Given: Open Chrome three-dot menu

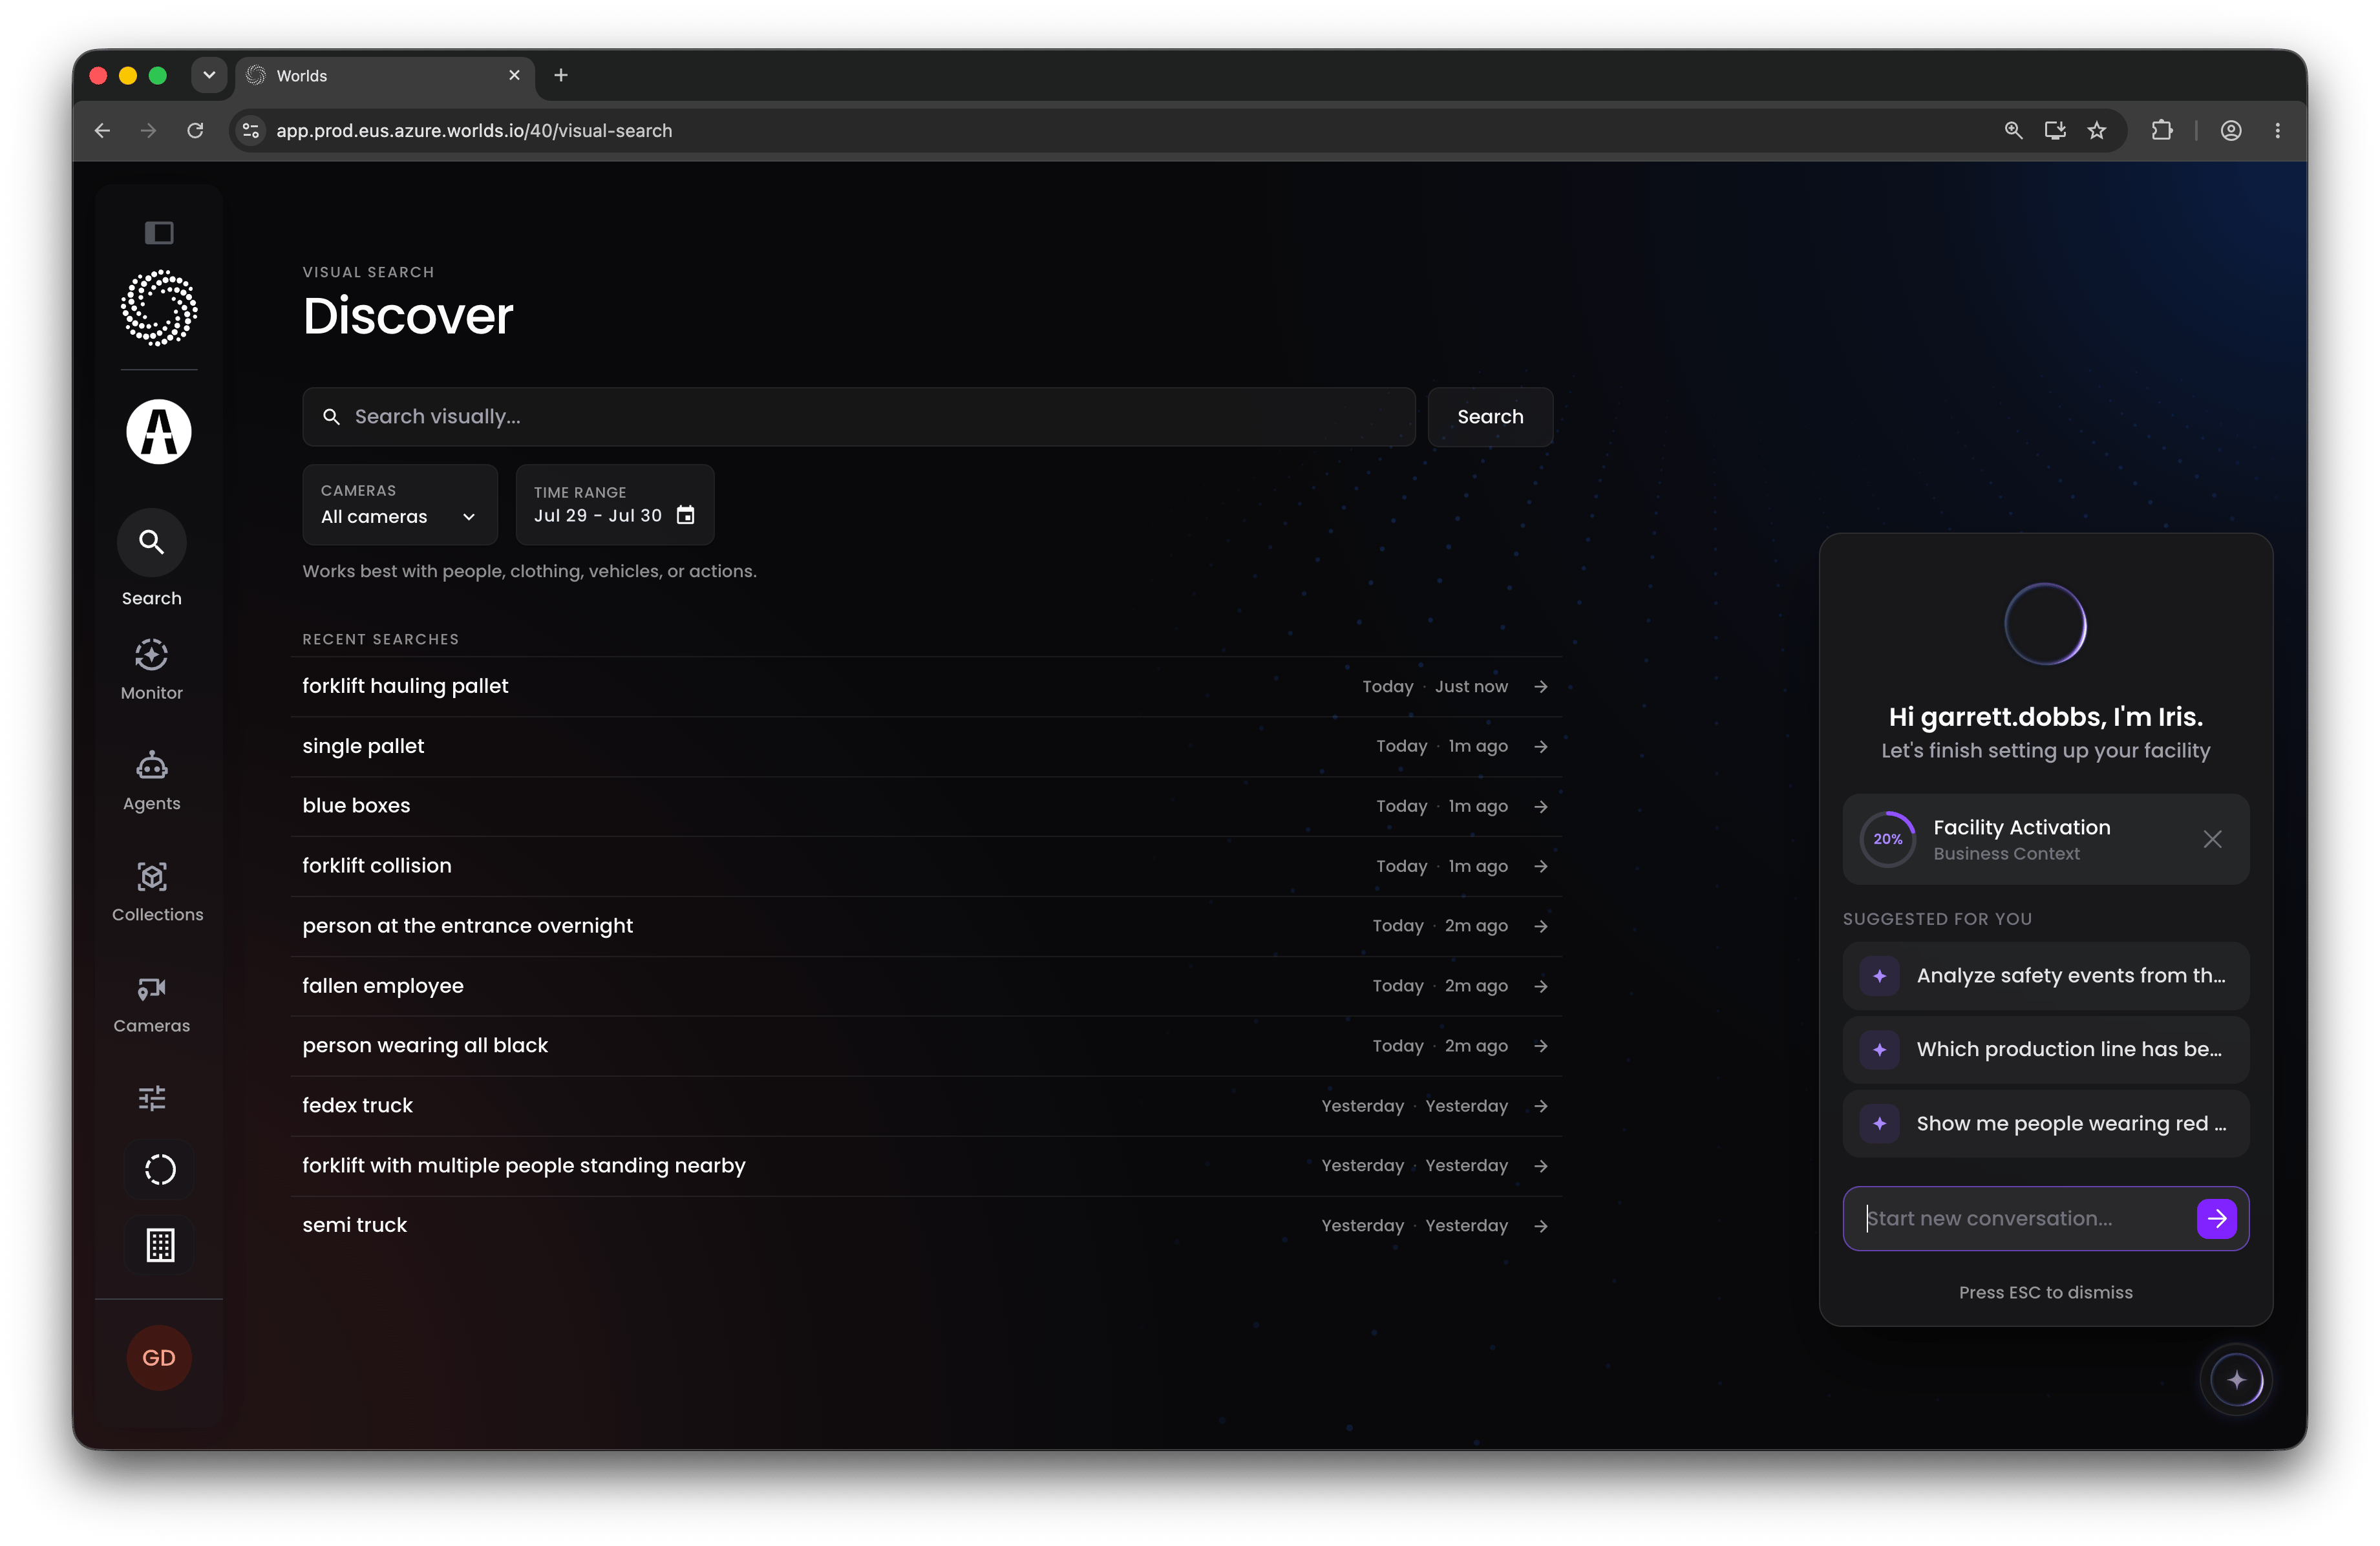Looking at the screenshot, I should tap(2278, 130).
